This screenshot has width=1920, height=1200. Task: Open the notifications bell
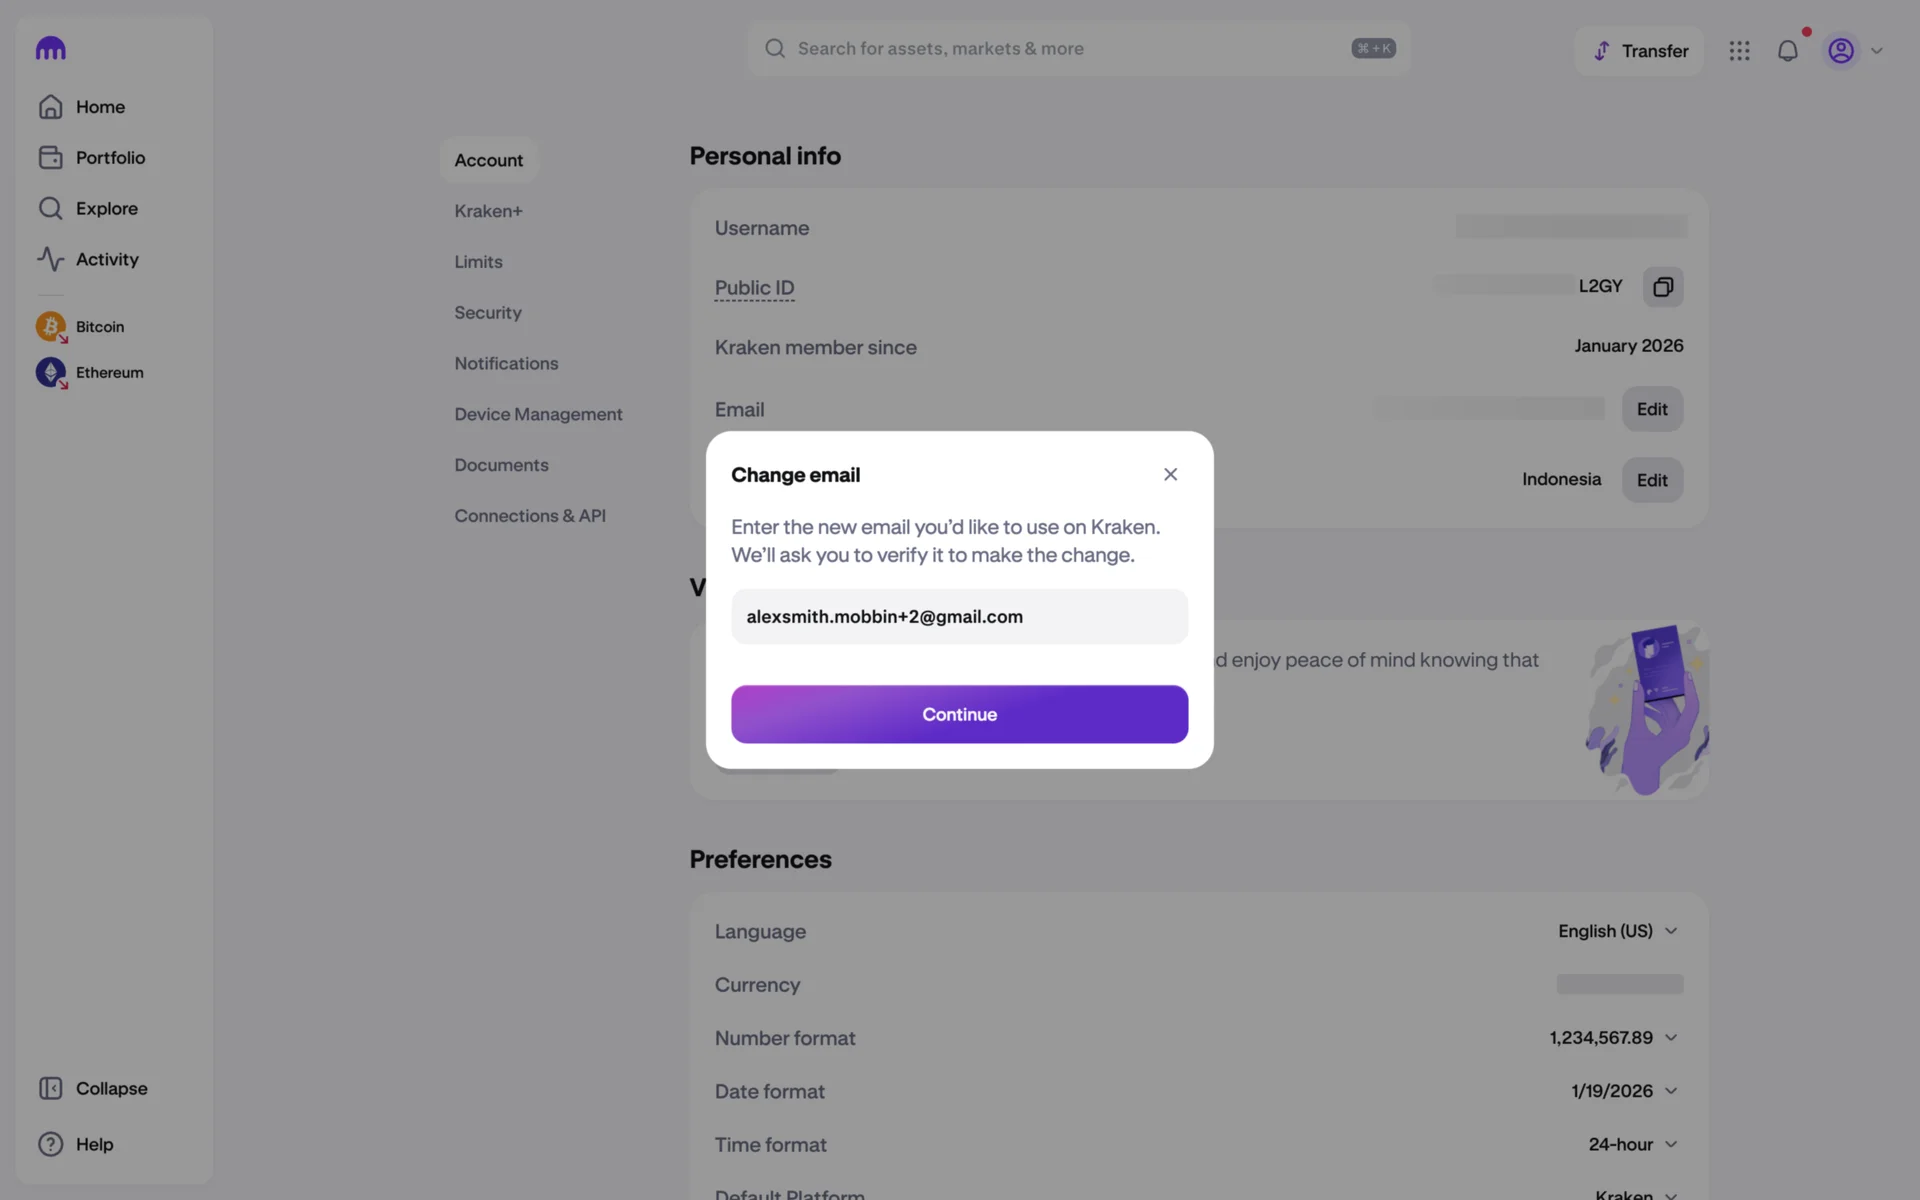click(x=1787, y=51)
